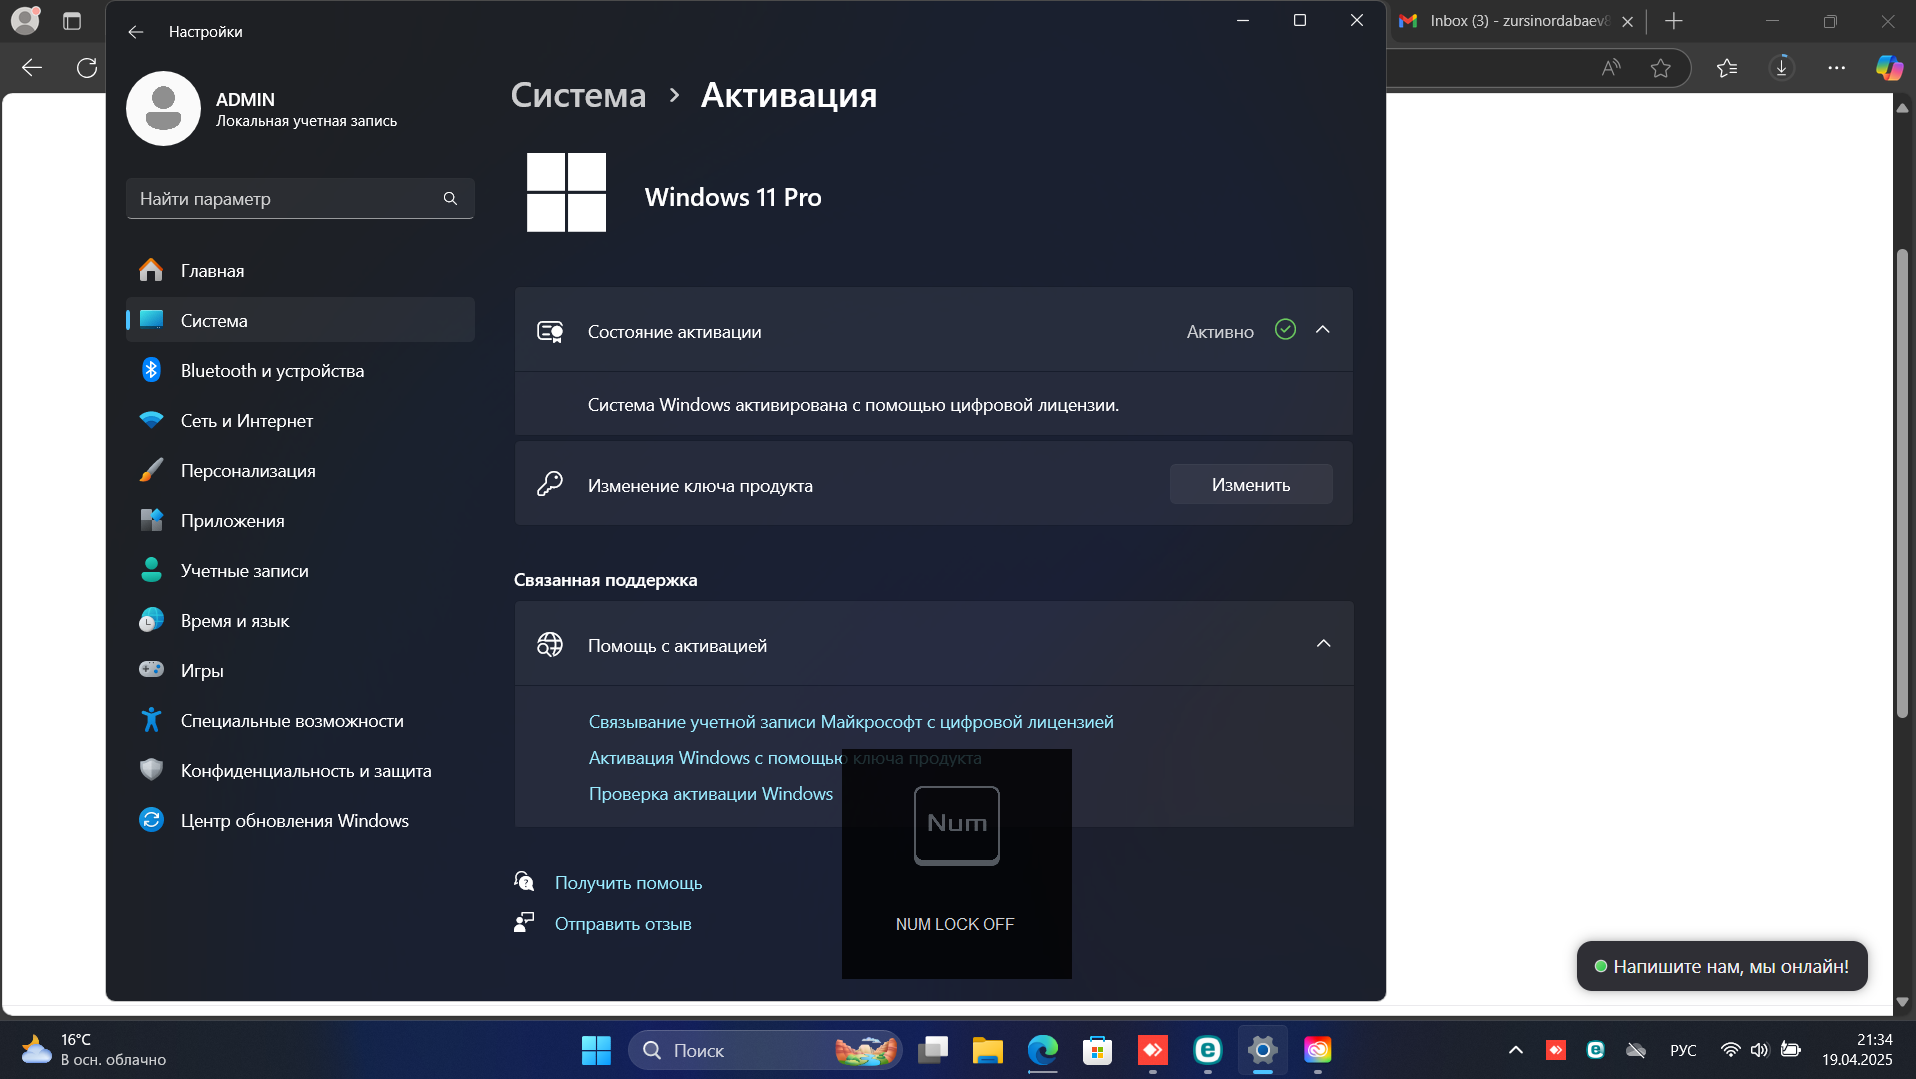Open Игры settings
The height and width of the screenshot is (1079, 1916).
click(x=300, y=670)
